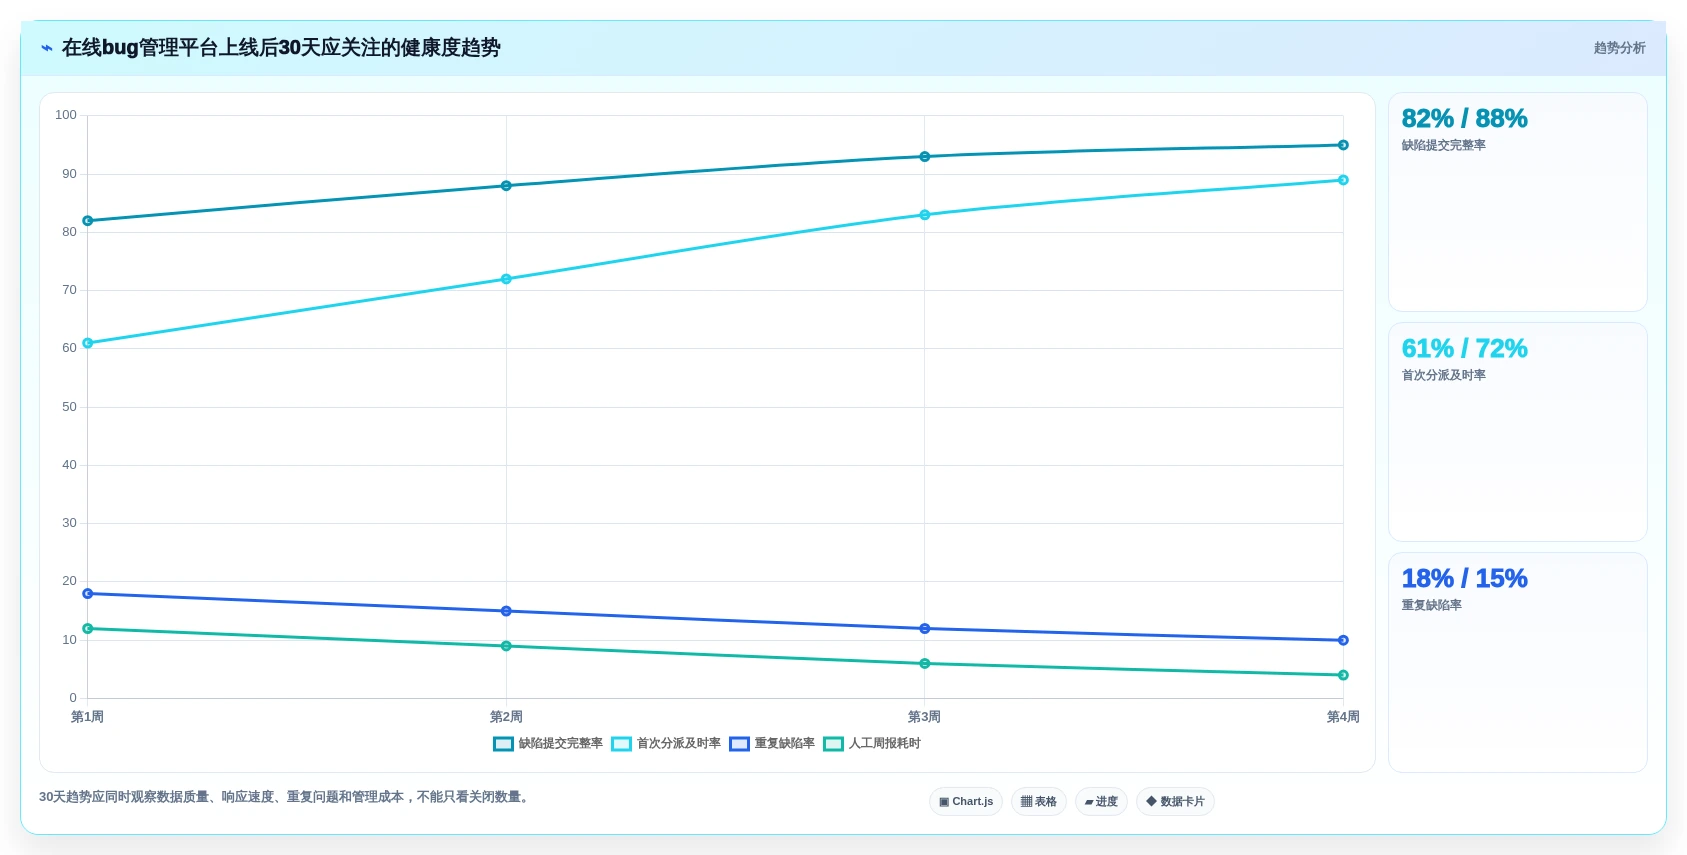Click the 首次分派及时率 caption in second card
Screen dimensions: 1687x855
point(1443,375)
